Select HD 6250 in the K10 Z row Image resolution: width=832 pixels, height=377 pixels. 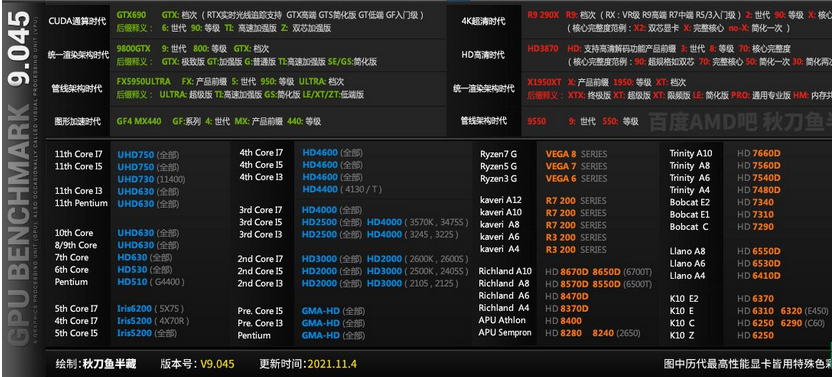click(756, 335)
